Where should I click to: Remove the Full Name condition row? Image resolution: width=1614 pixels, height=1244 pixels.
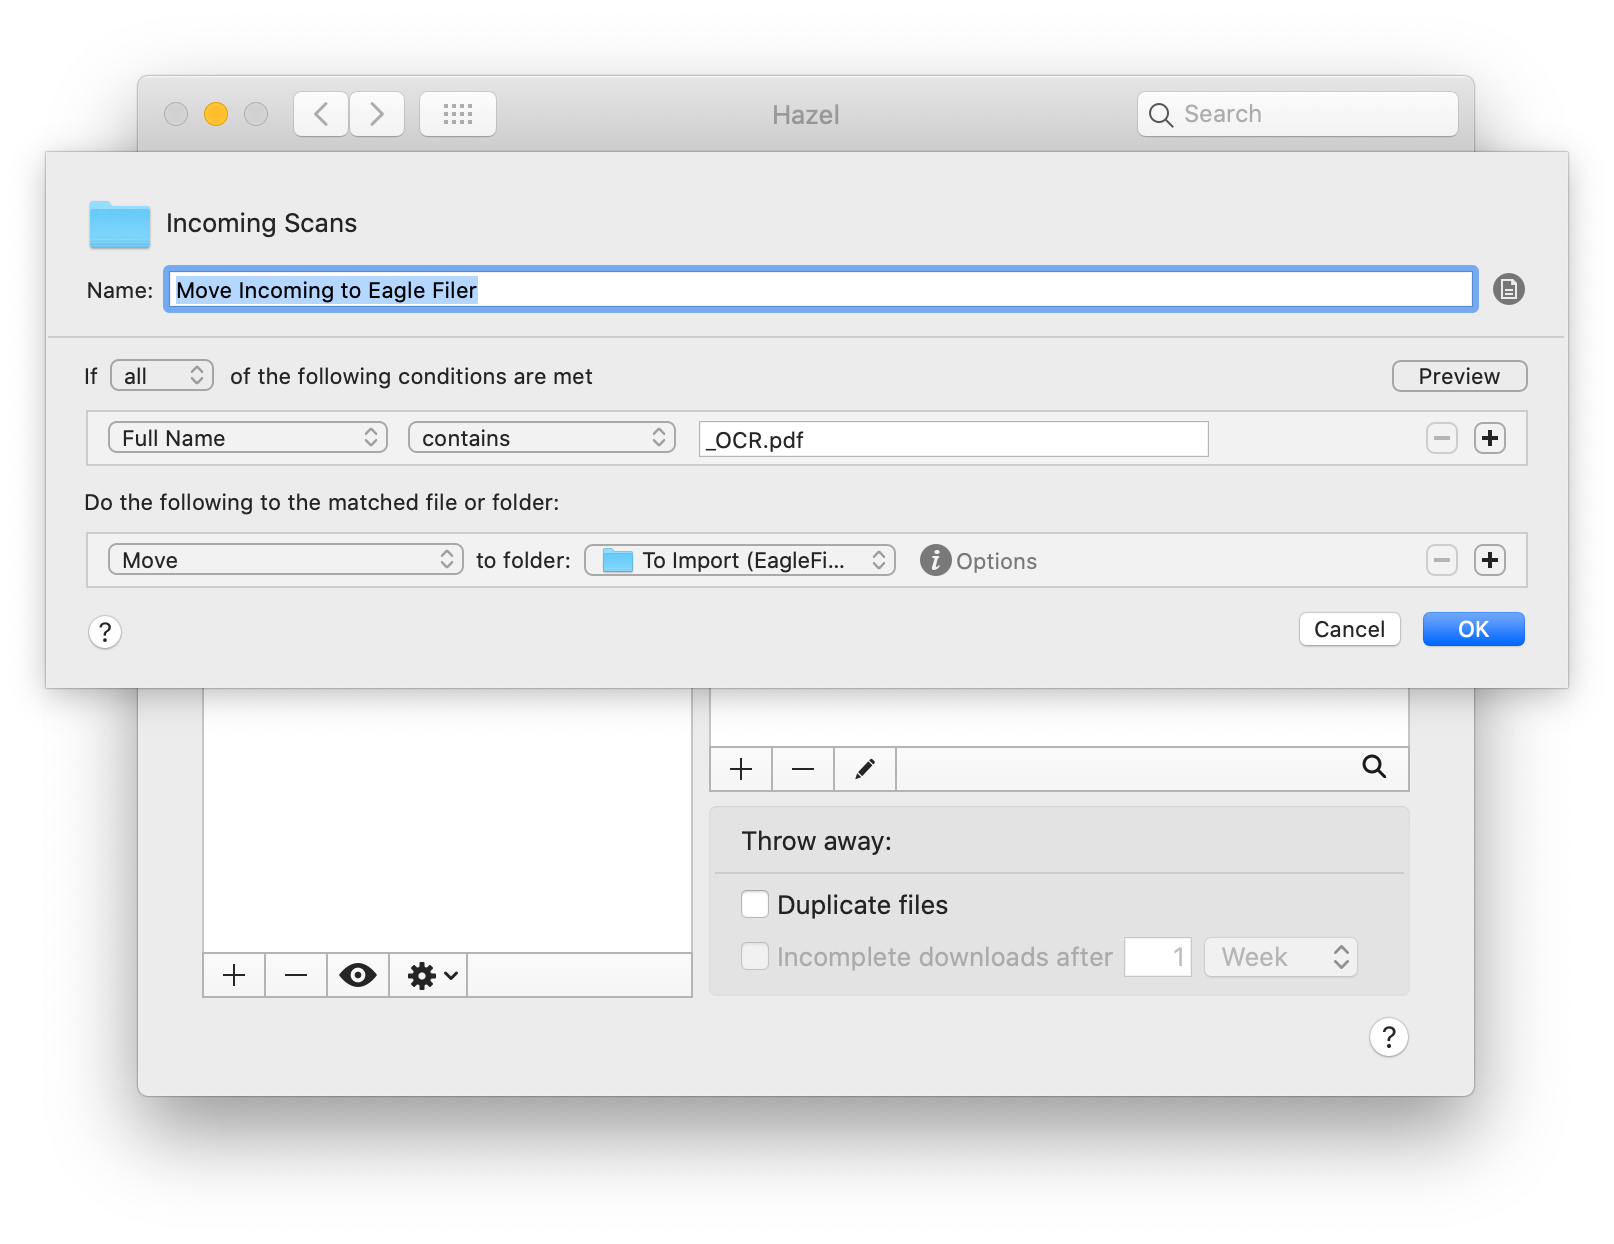tap(1441, 438)
